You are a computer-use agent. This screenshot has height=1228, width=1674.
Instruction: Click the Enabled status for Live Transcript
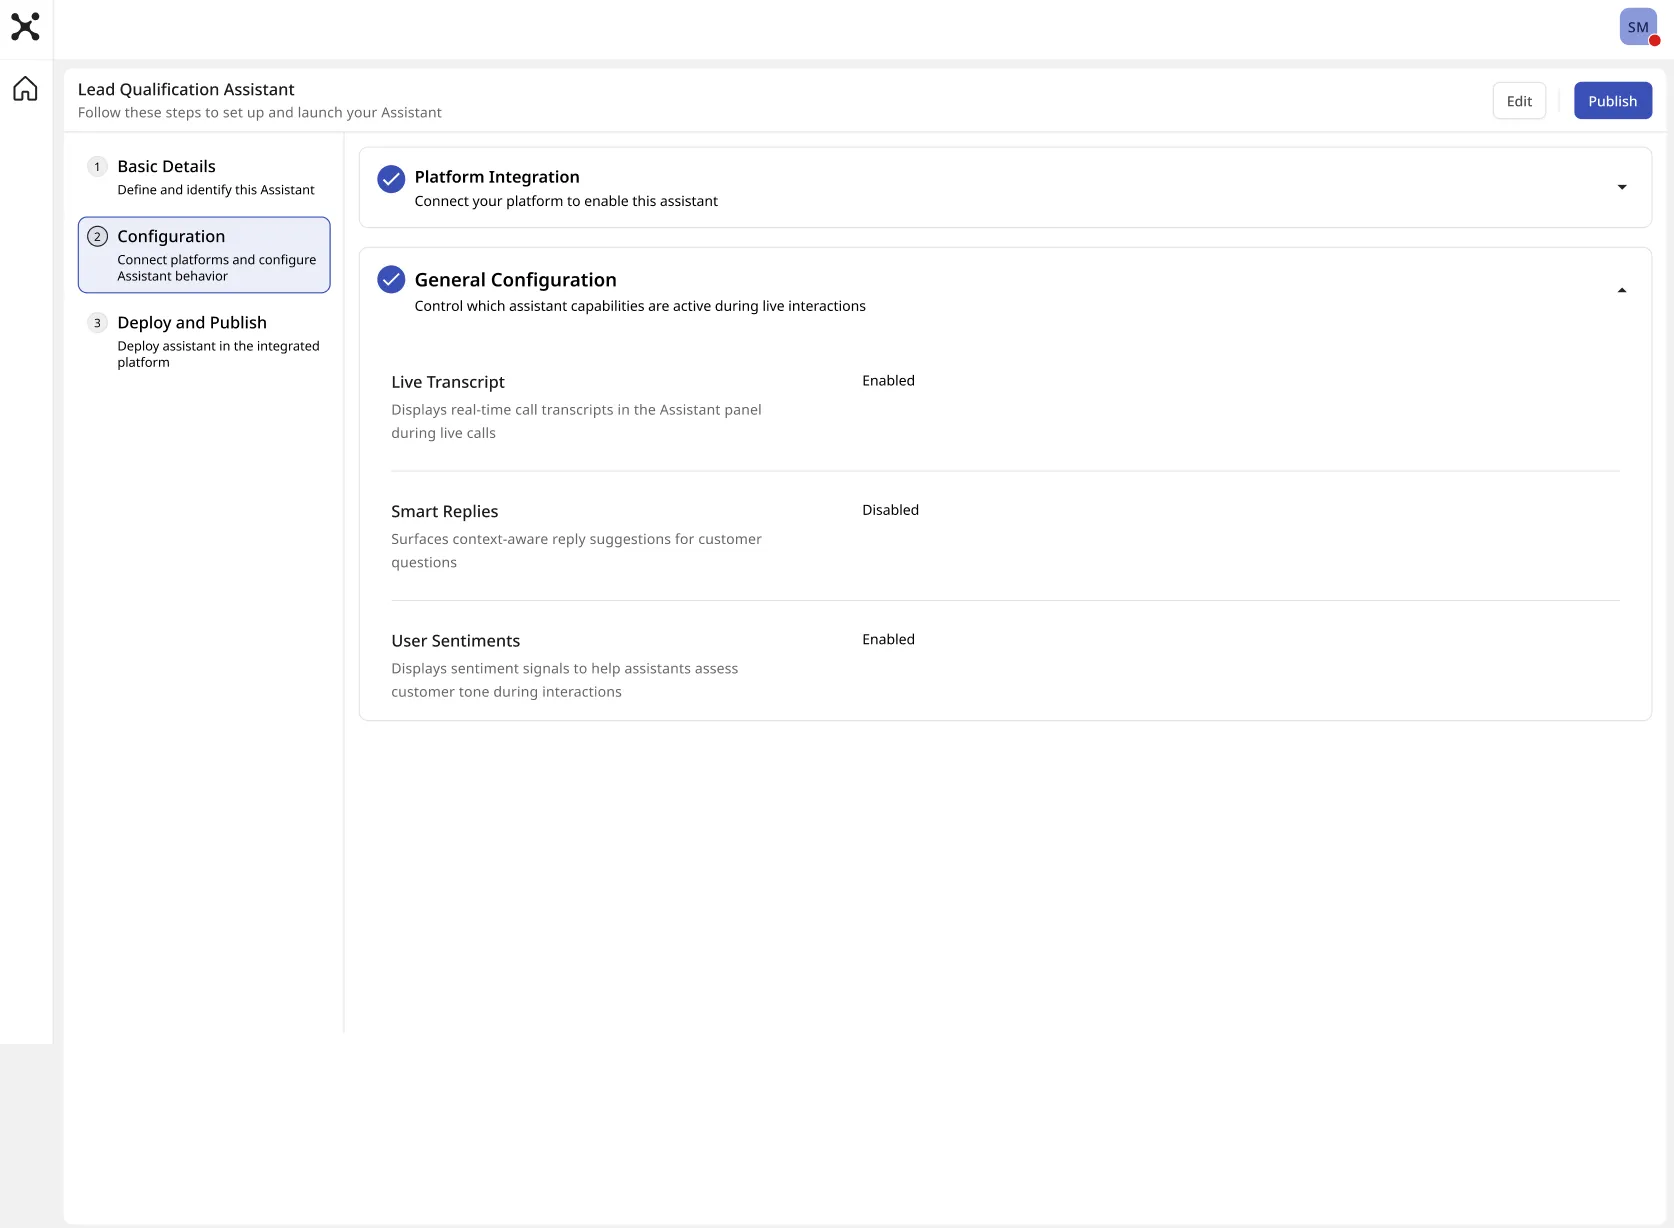coord(888,381)
